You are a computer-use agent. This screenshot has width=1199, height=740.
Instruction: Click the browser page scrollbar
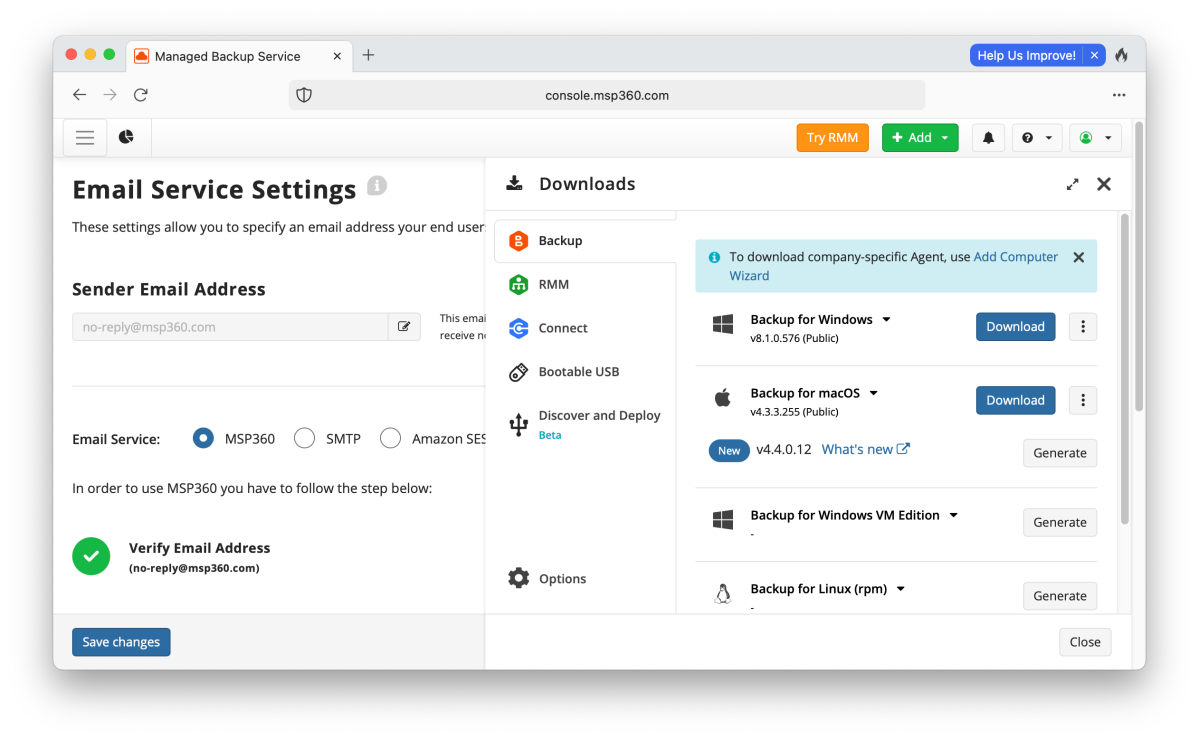[1139, 268]
